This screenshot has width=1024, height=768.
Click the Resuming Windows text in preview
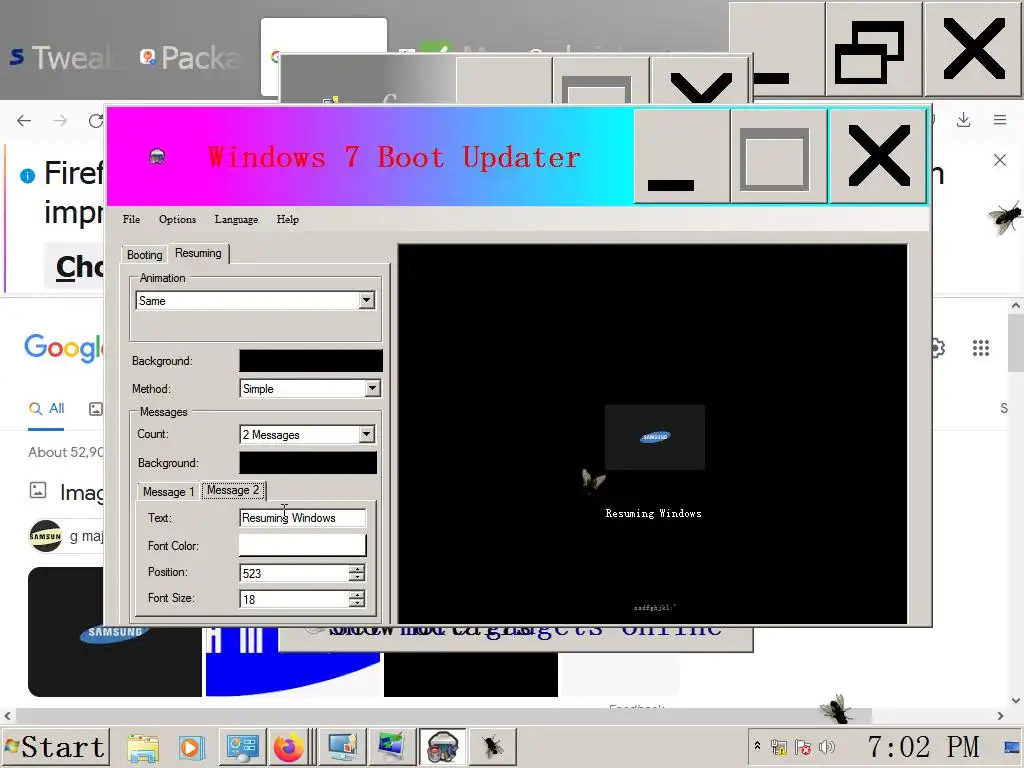[x=653, y=513]
